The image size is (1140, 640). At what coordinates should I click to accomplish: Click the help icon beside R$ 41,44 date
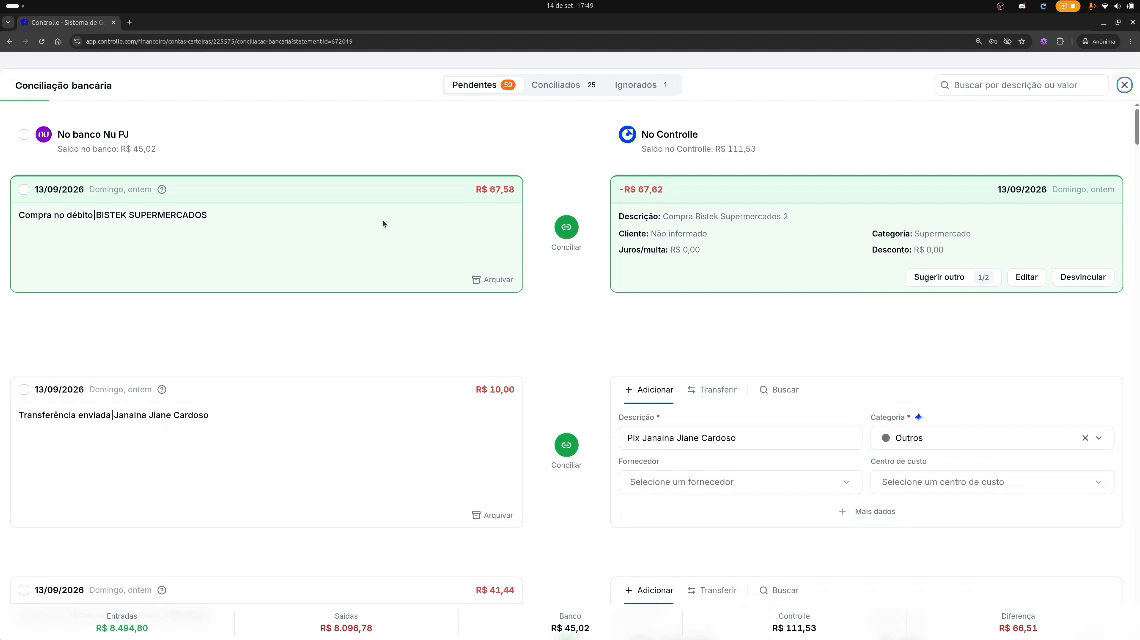coord(162,591)
